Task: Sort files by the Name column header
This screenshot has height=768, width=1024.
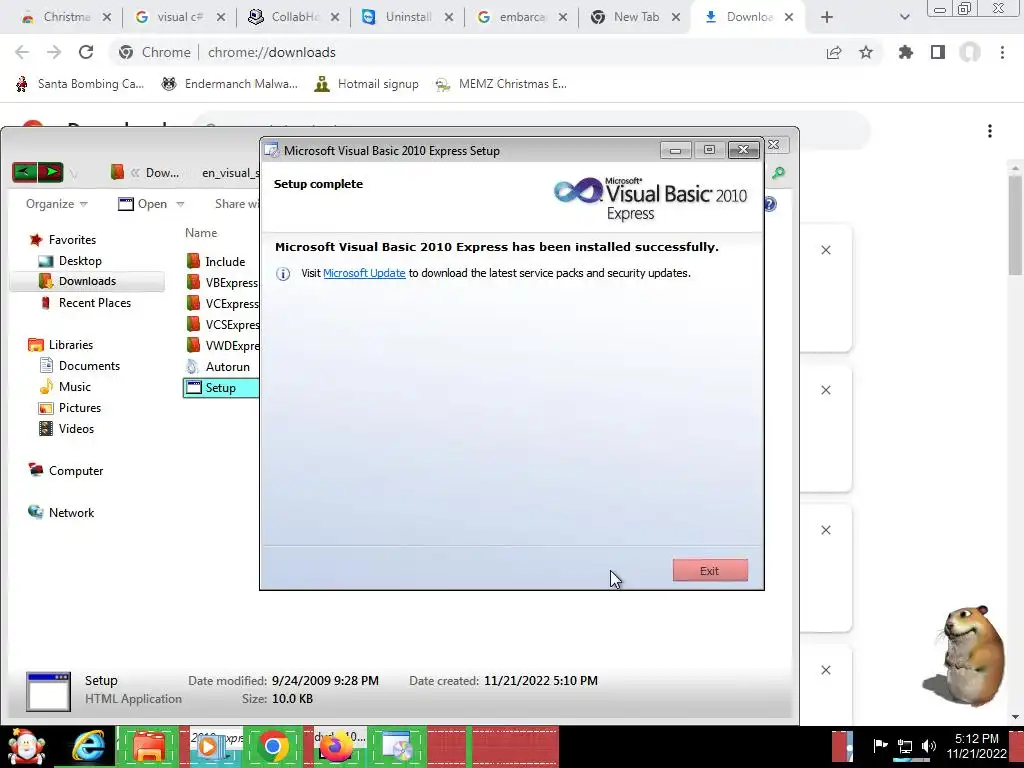Action: [201, 232]
